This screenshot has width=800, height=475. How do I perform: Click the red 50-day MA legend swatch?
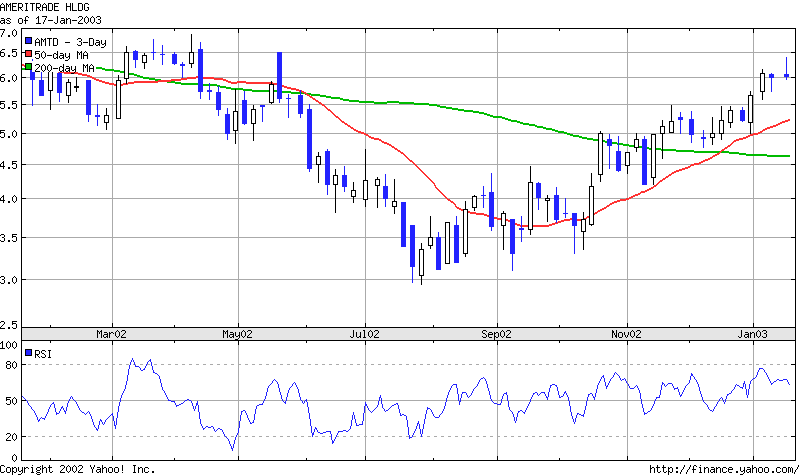29,54
